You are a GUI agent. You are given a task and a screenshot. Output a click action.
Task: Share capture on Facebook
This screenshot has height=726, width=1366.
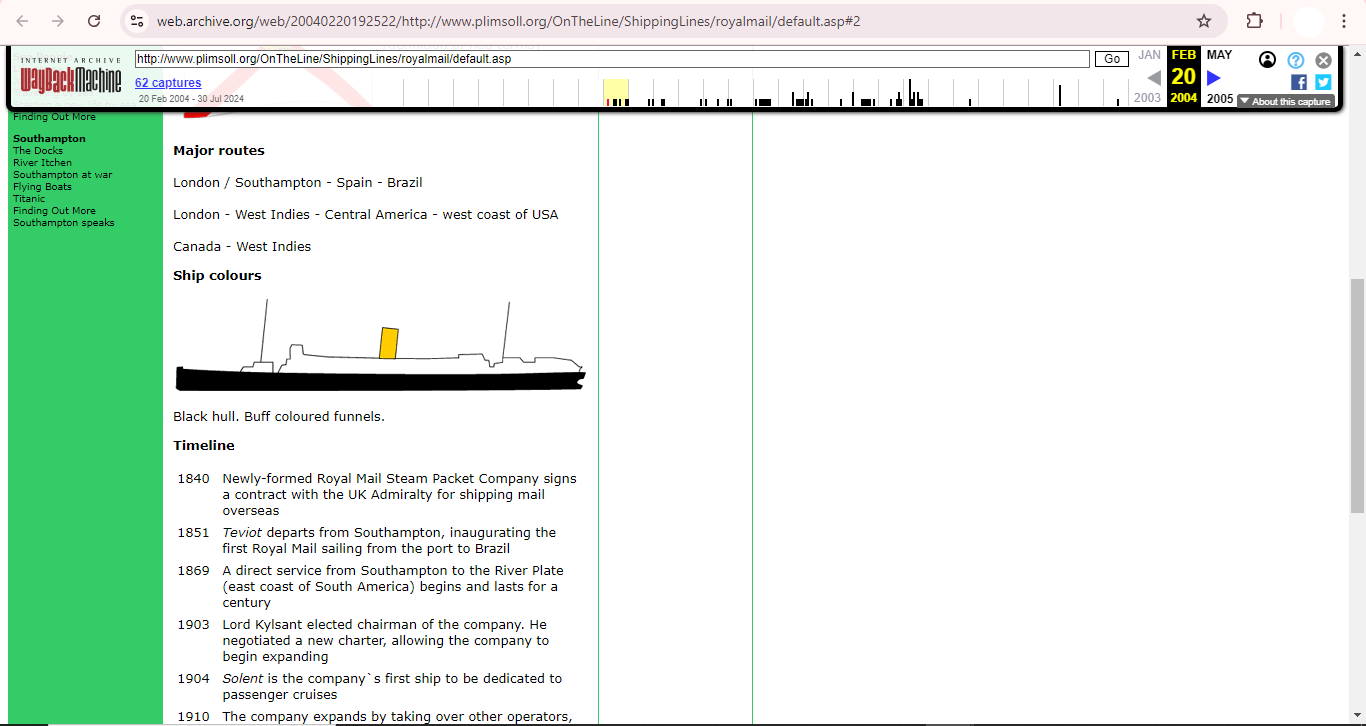[1299, 82]
